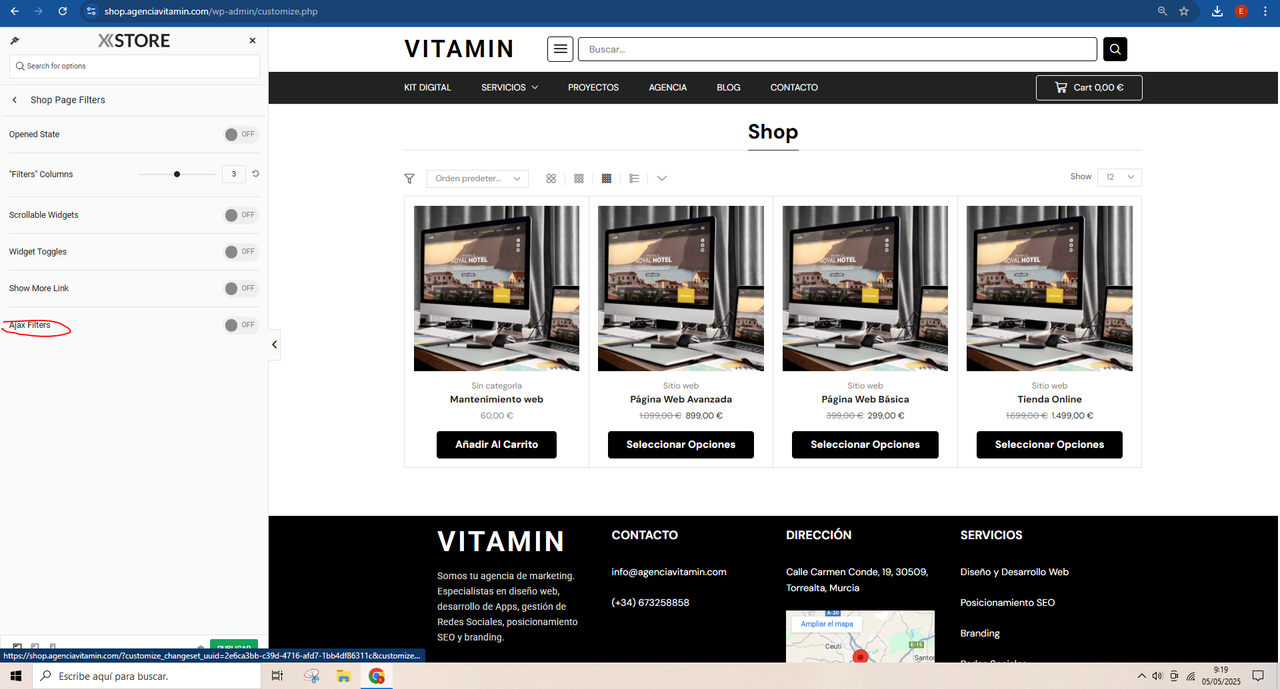The height and width of the screenshot is (689, 1280).
Task: Bookmark this page with star icon
Action: (x=1184, y=11)
